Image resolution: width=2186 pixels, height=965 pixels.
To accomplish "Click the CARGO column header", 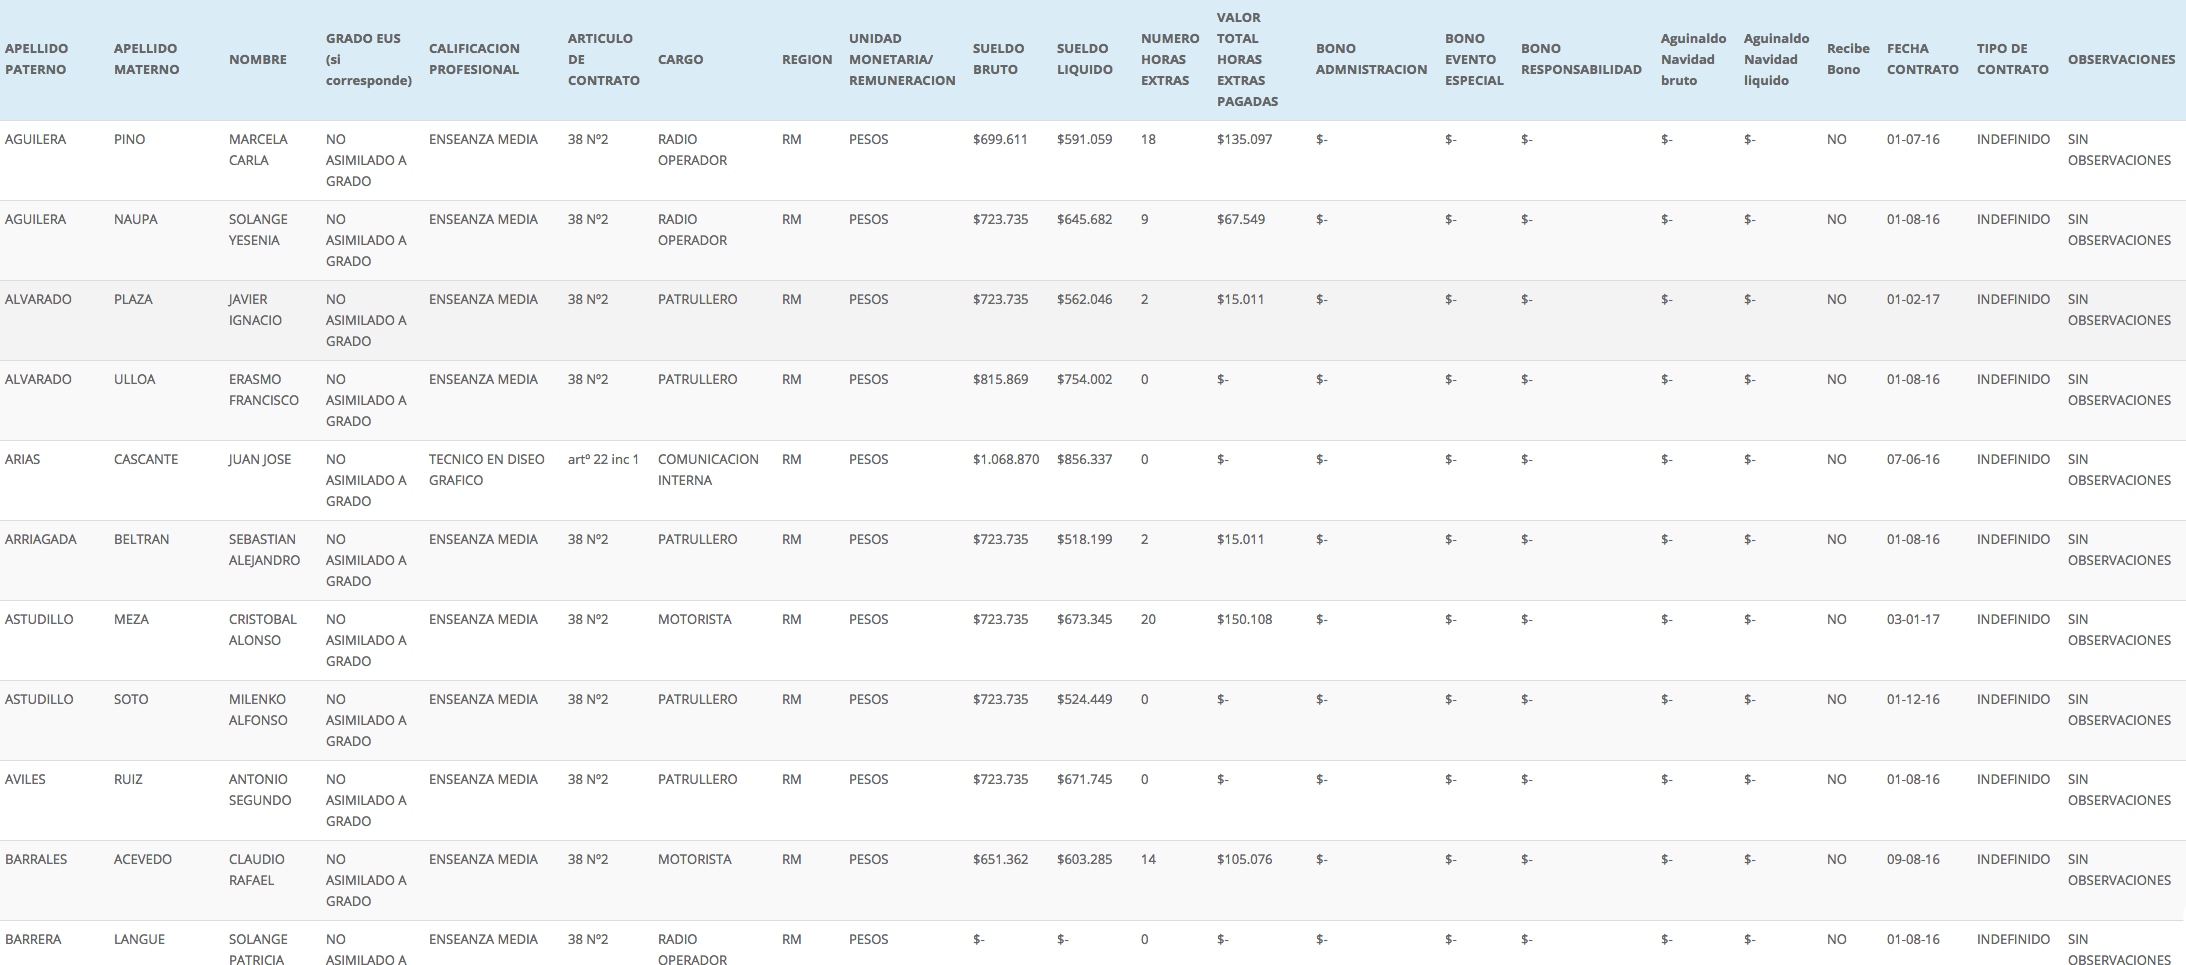I will point(681,60).
